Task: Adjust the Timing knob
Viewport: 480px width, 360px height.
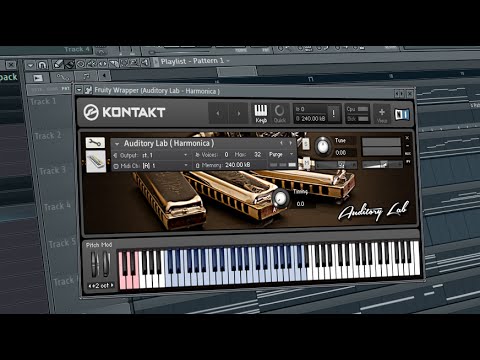Action: click(x=280, y=198)
